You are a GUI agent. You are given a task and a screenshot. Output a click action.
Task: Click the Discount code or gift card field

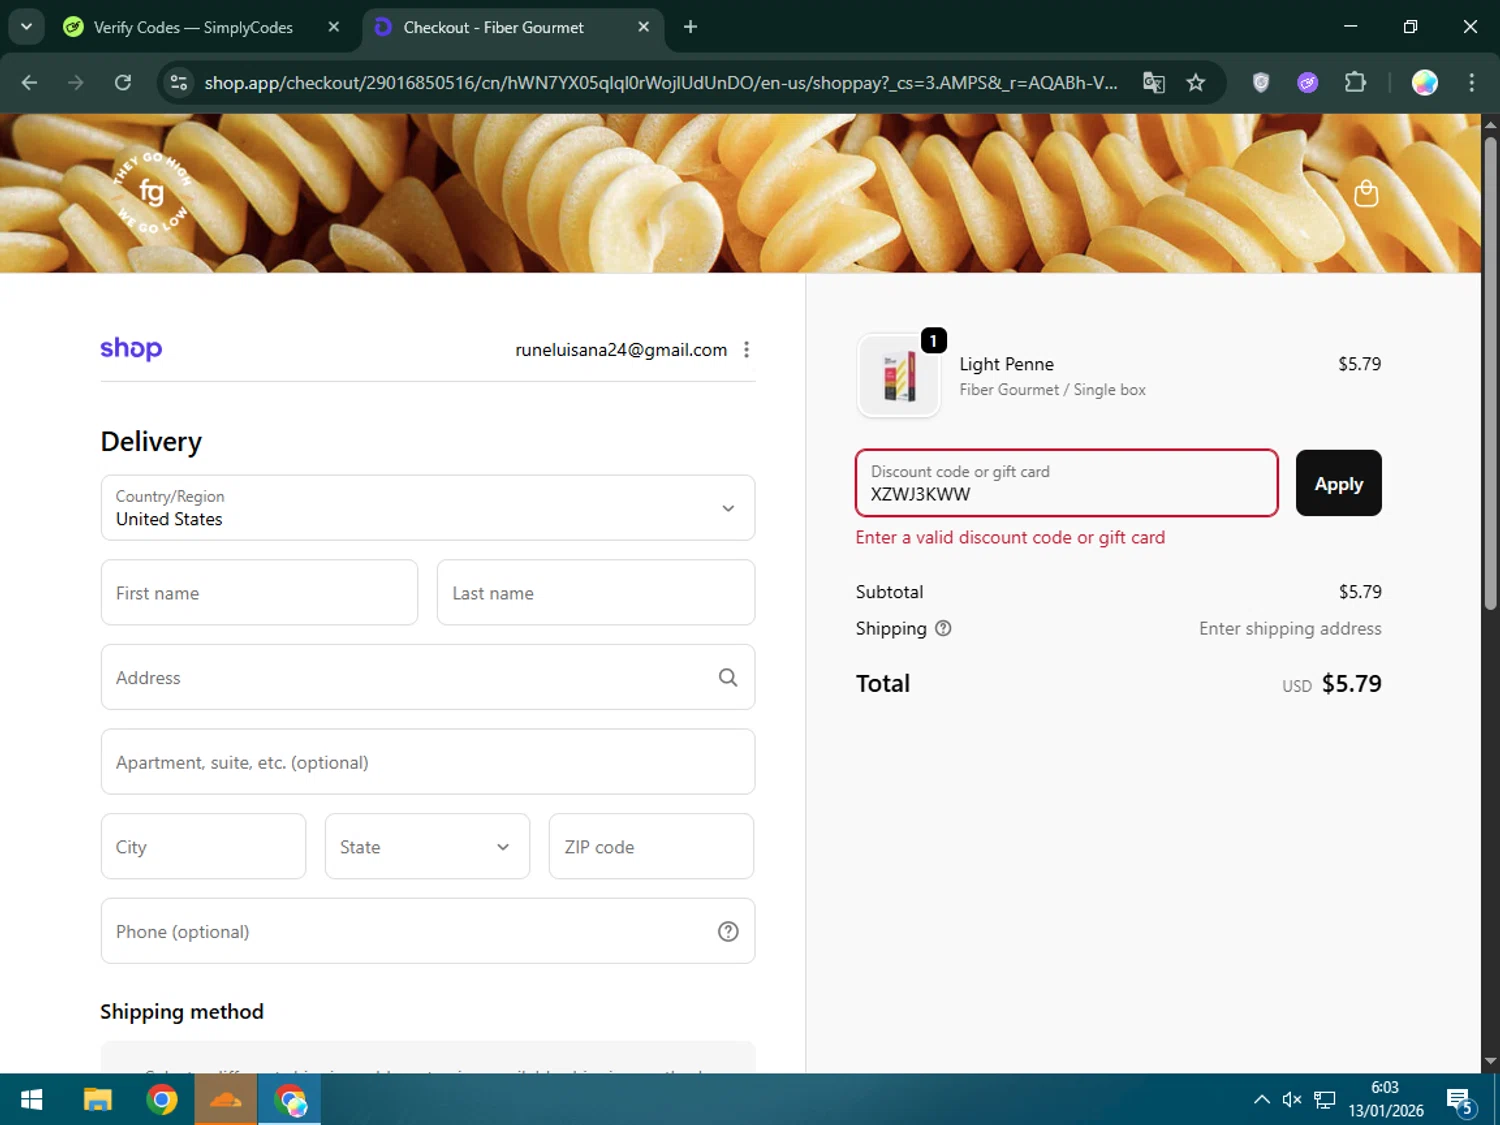pyautogui.click(x=1067, y=483)
